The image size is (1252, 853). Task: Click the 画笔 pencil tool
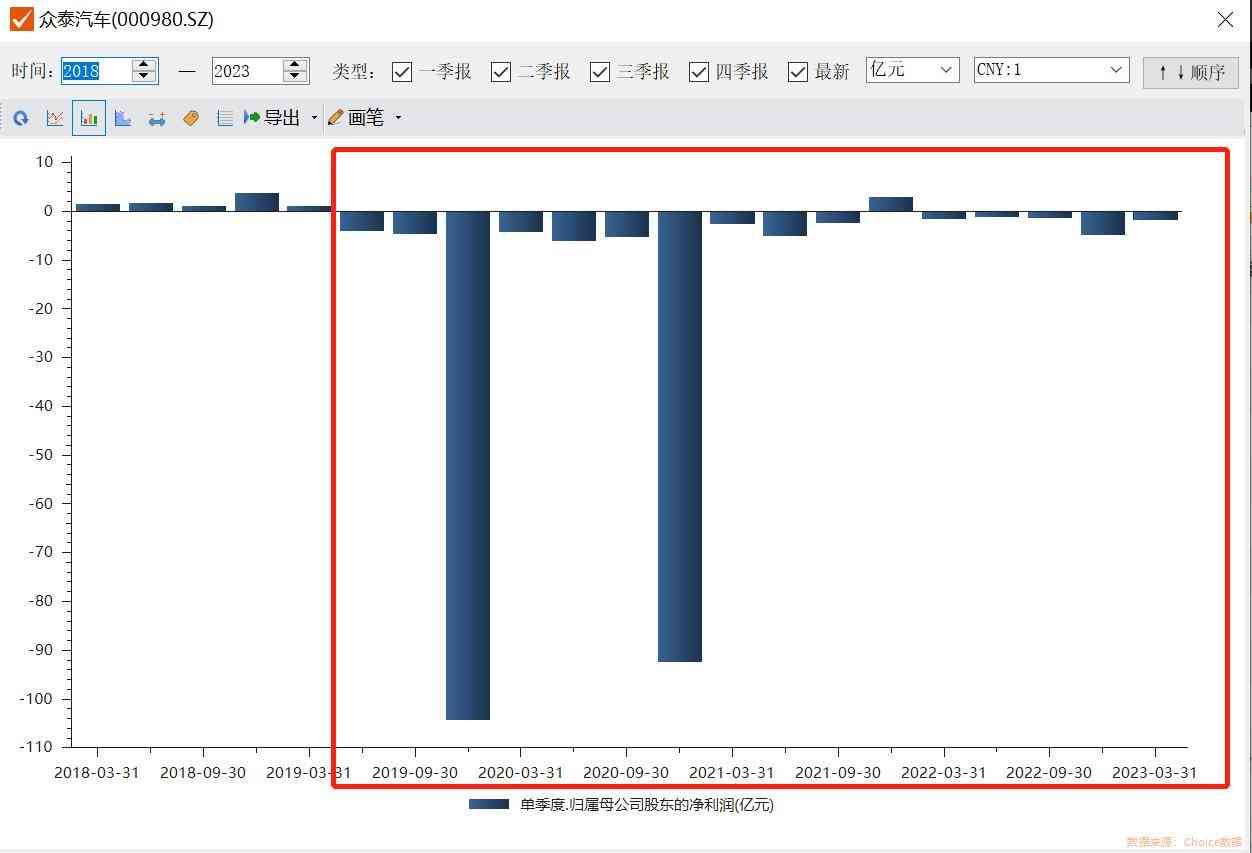pyautogui.click(x=356, y=118)
